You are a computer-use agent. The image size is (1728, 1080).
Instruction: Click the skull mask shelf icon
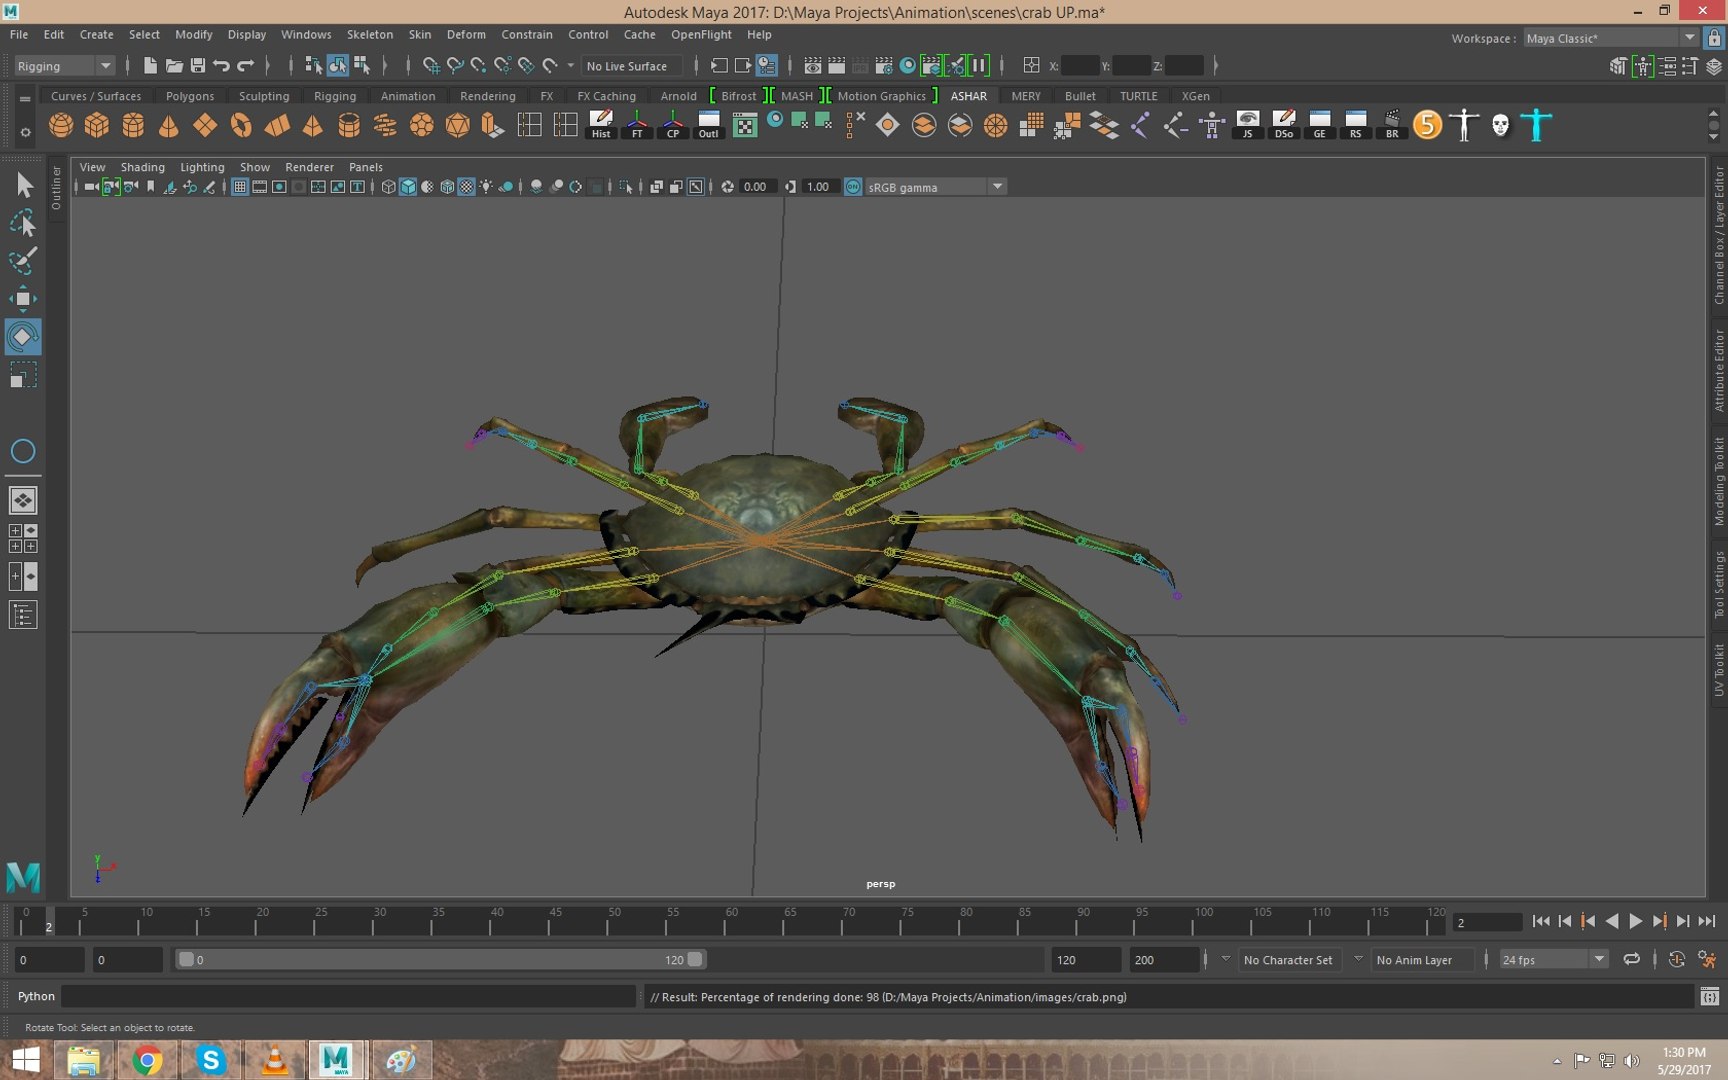tap(1500, 125)
